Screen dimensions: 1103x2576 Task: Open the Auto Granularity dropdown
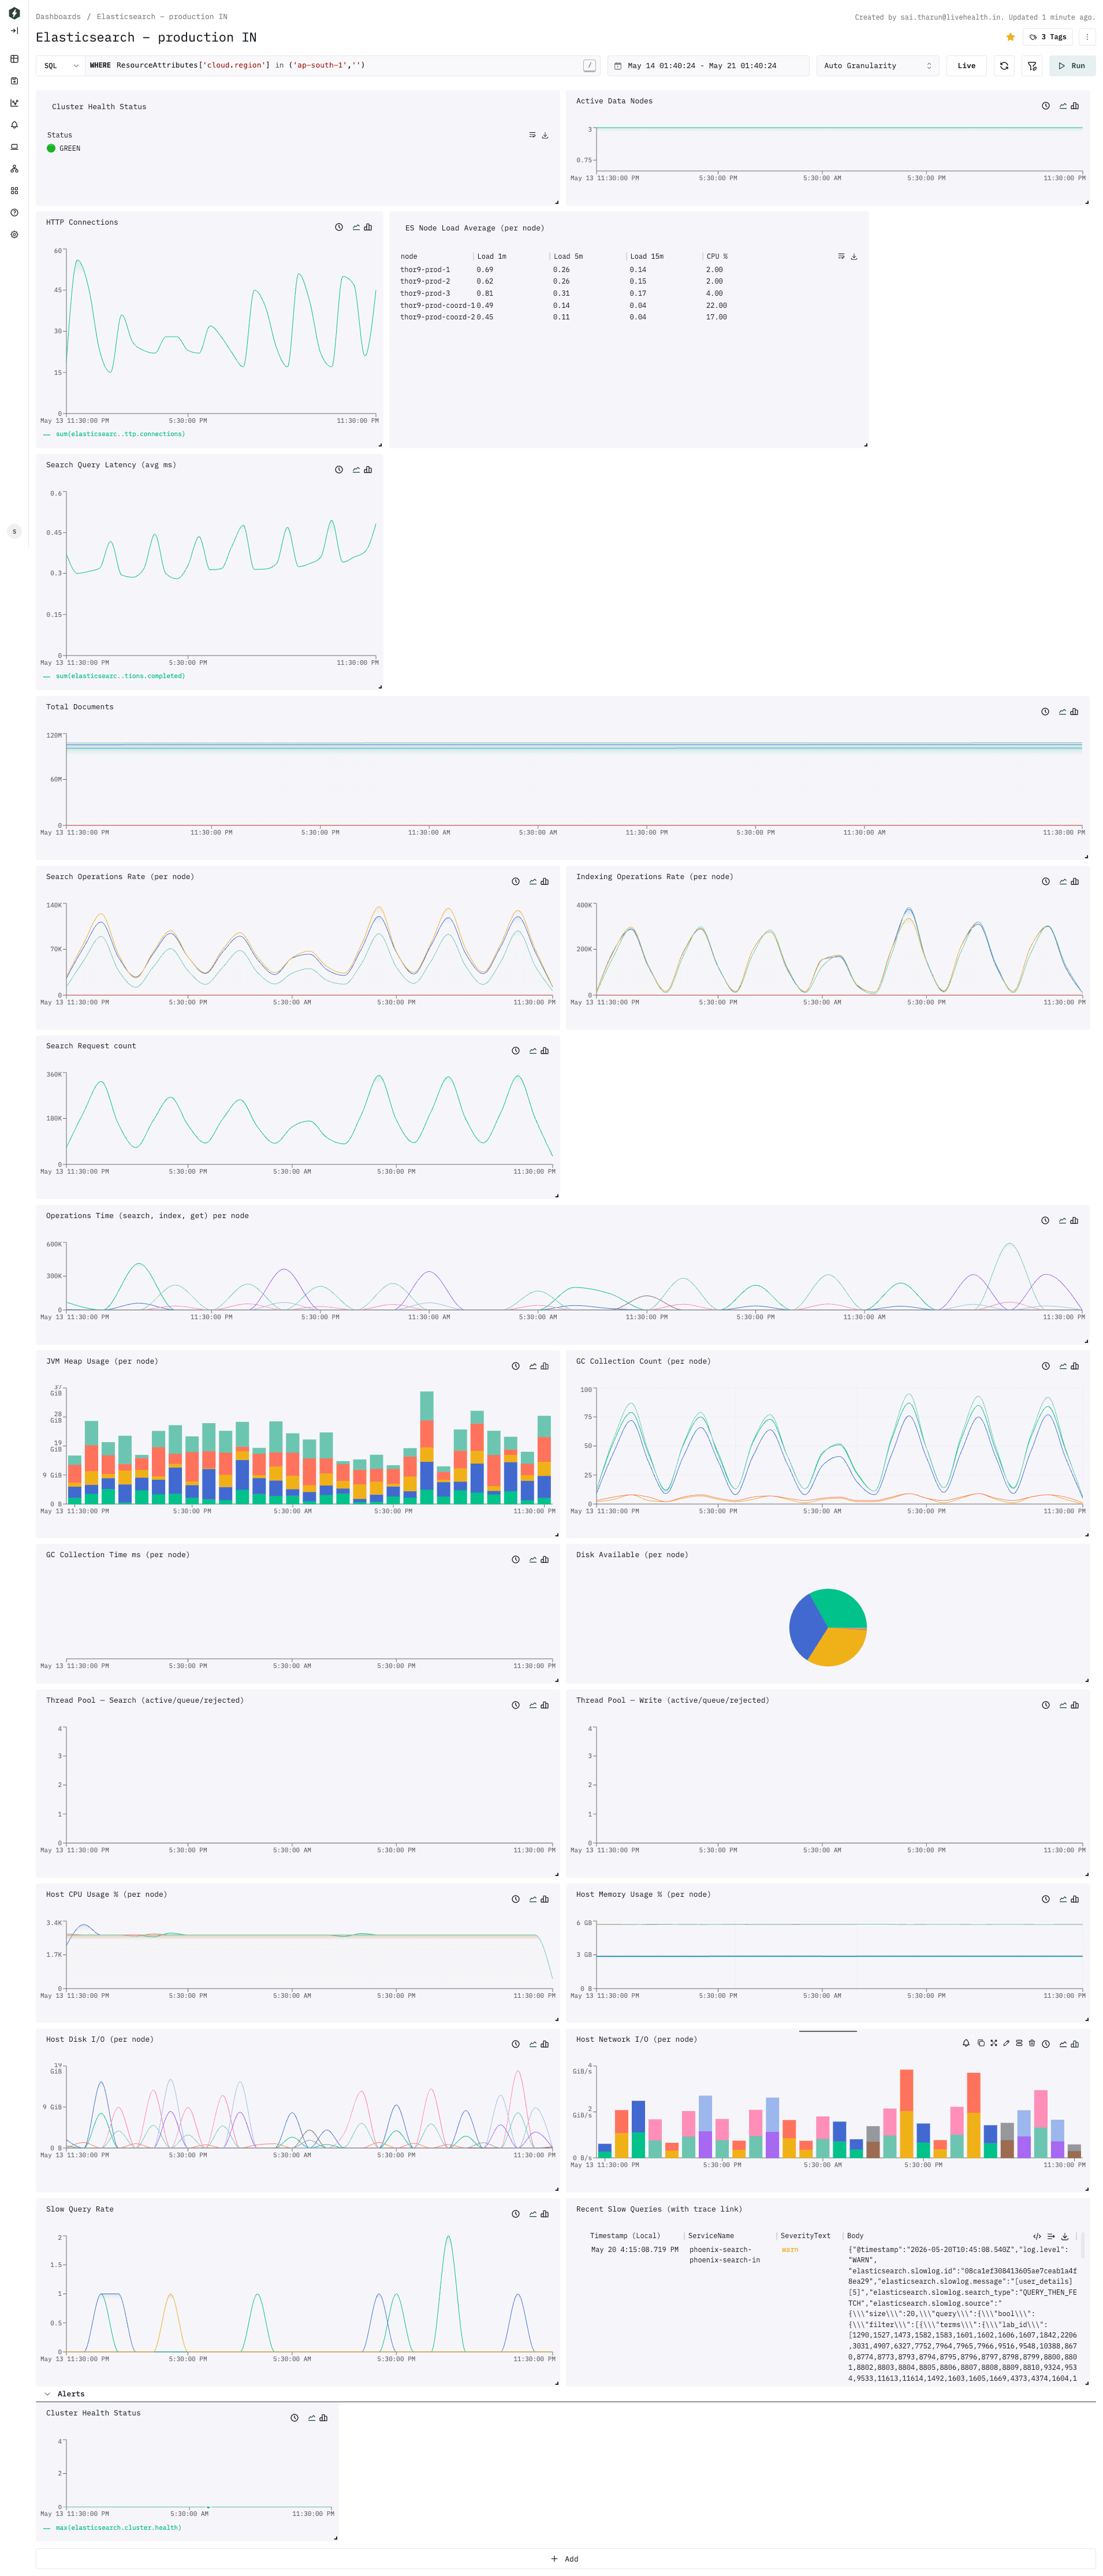(x=877, y=66)
